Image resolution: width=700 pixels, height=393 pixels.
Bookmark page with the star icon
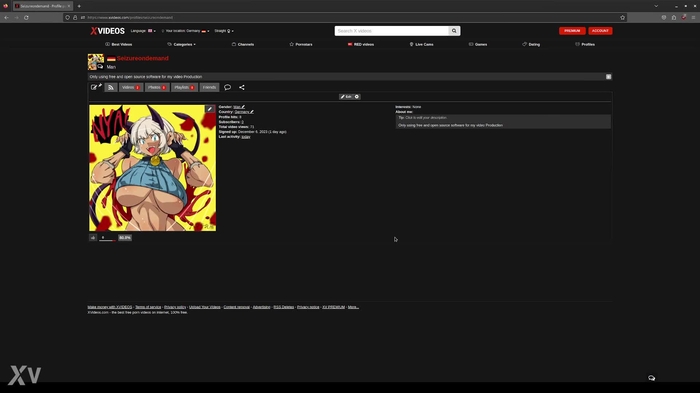point(622,17)
